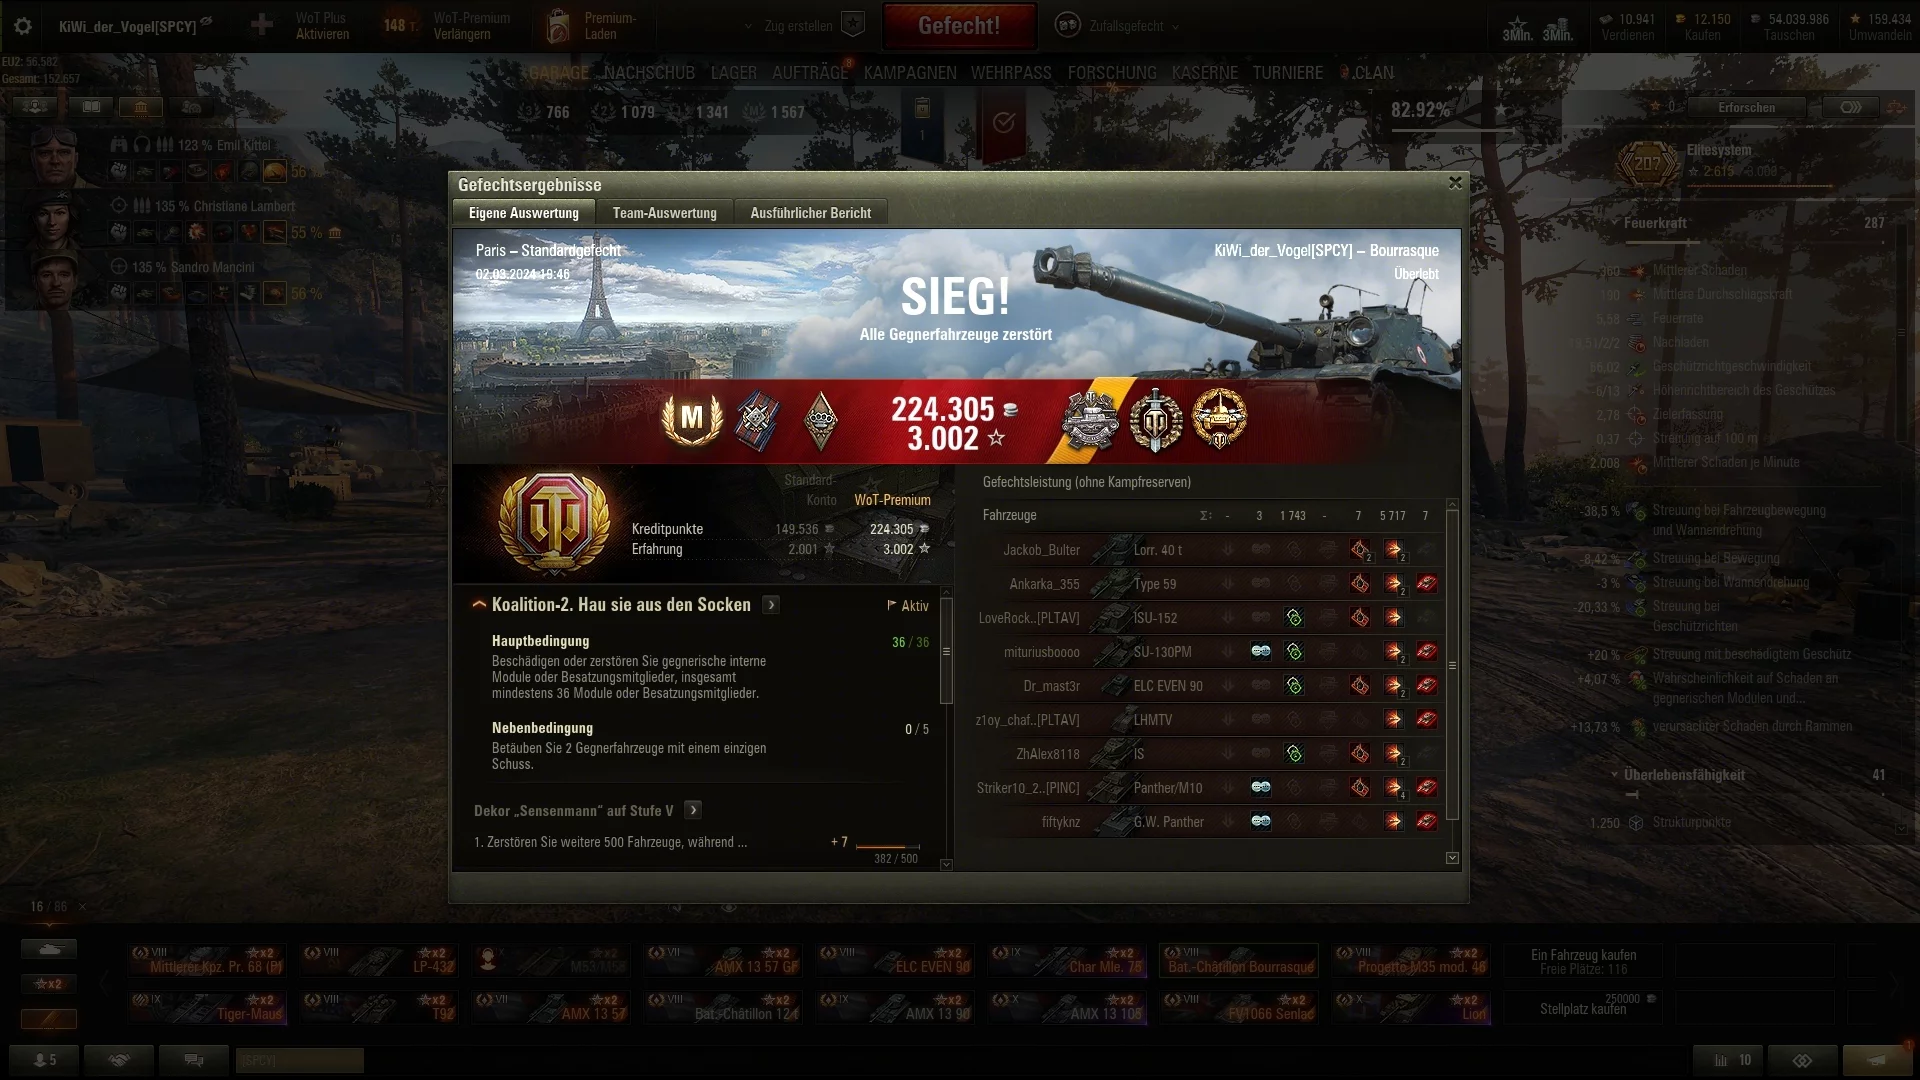The height and width of the screenshot is (1080, 1920).
Task: Toggle the x2 bonus filter in carousel
Action: coord(49,984)
